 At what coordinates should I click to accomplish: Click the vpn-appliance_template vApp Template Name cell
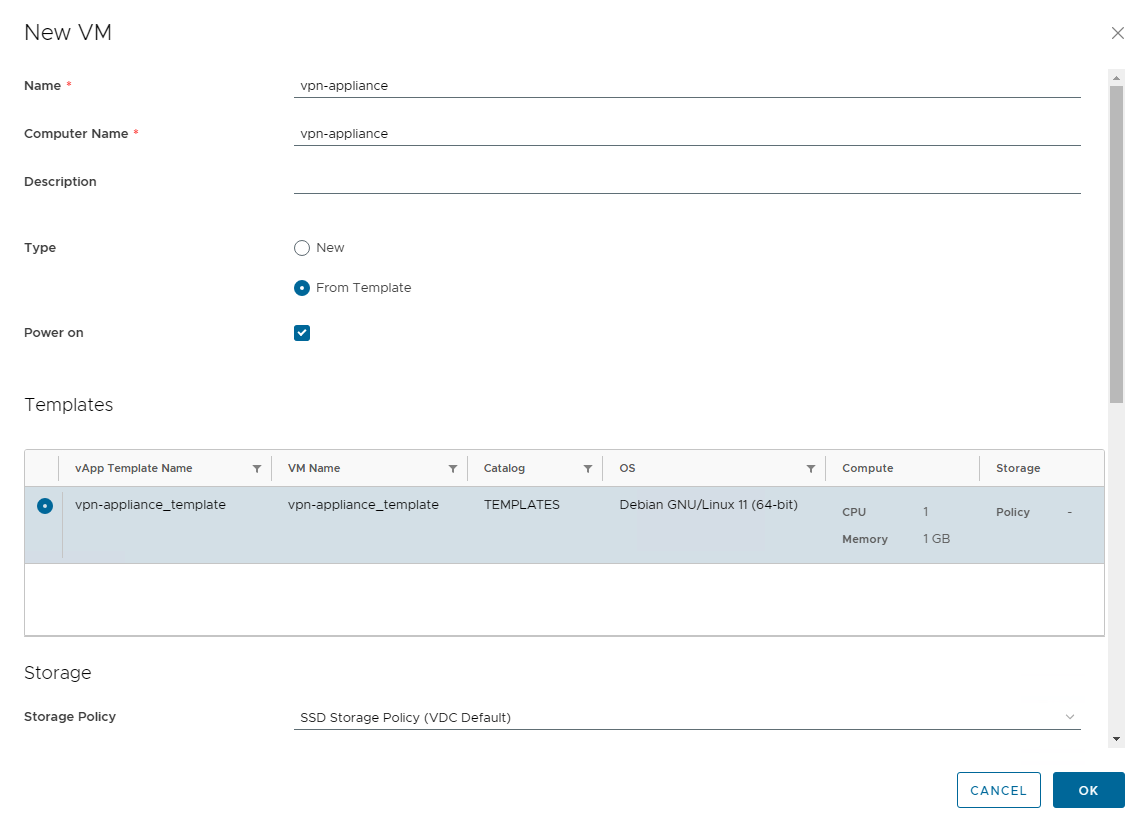coord(150,505)
